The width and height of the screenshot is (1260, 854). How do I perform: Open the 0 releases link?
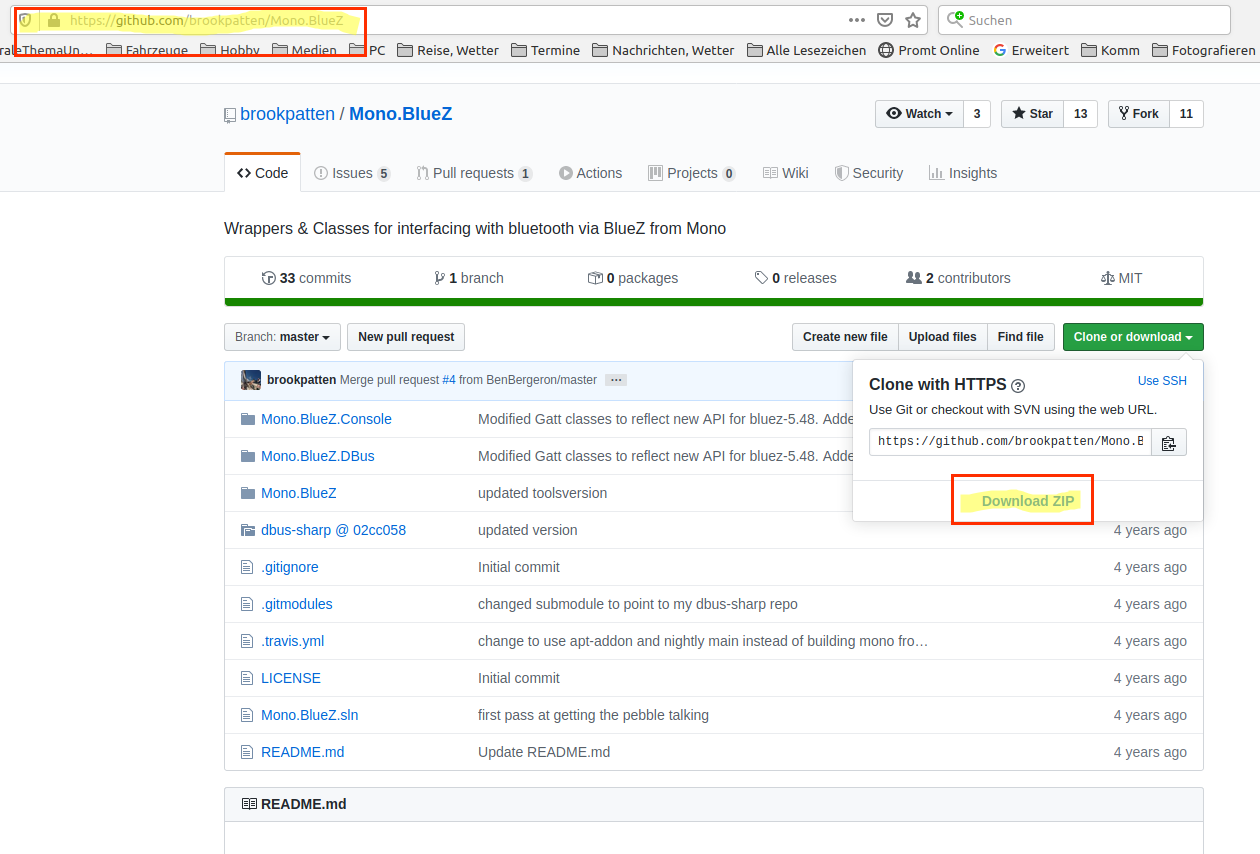[795, 278]
